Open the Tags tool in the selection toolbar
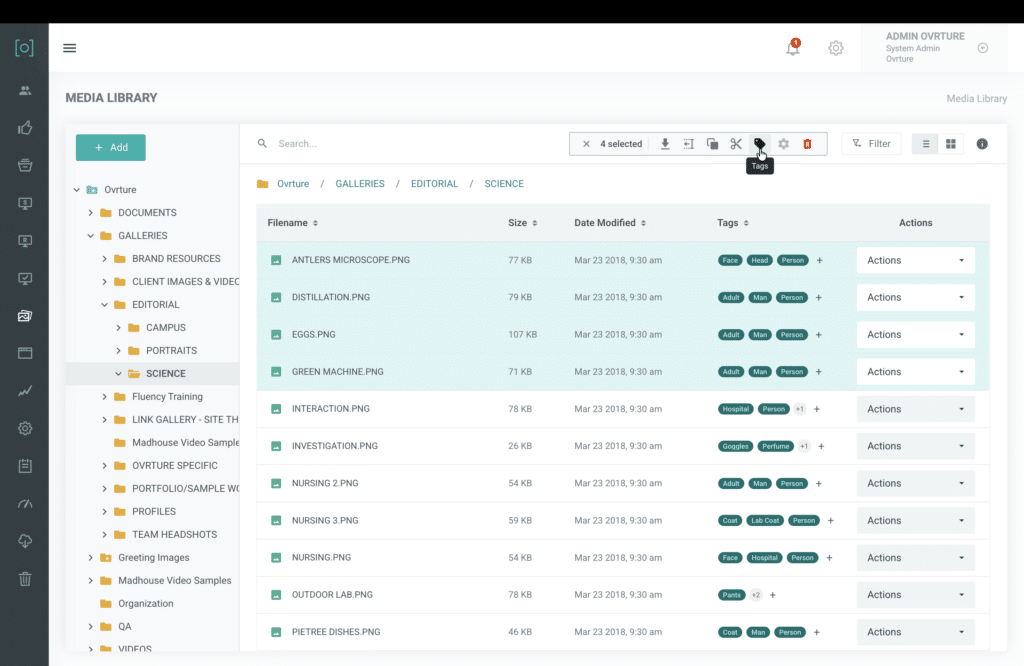The image size is (1024, 666). tap(759, 144)
